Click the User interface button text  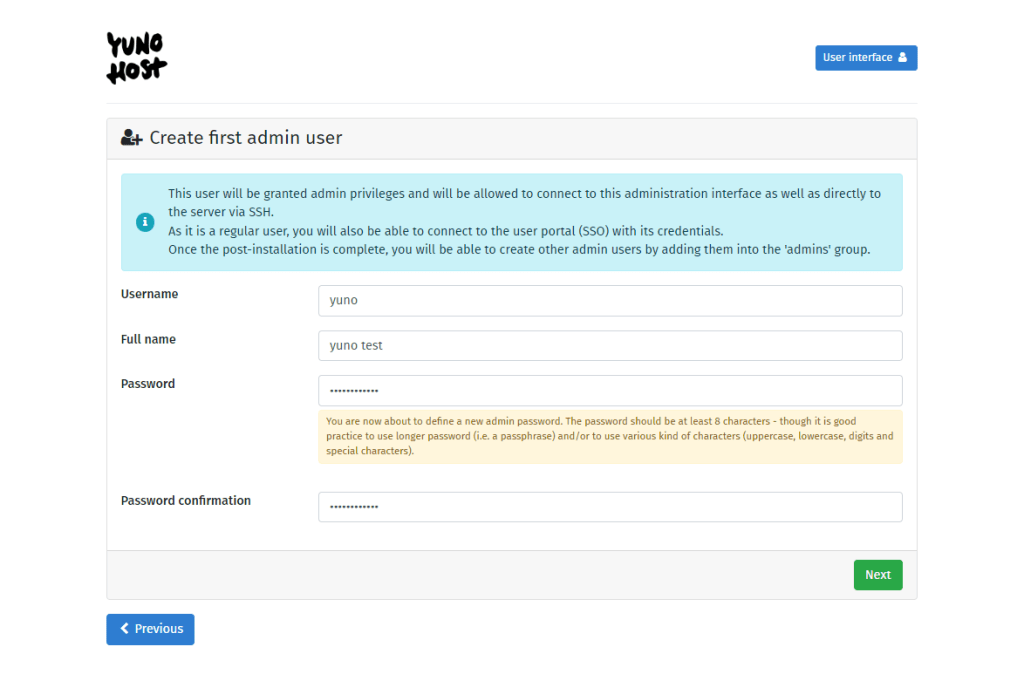857,58
